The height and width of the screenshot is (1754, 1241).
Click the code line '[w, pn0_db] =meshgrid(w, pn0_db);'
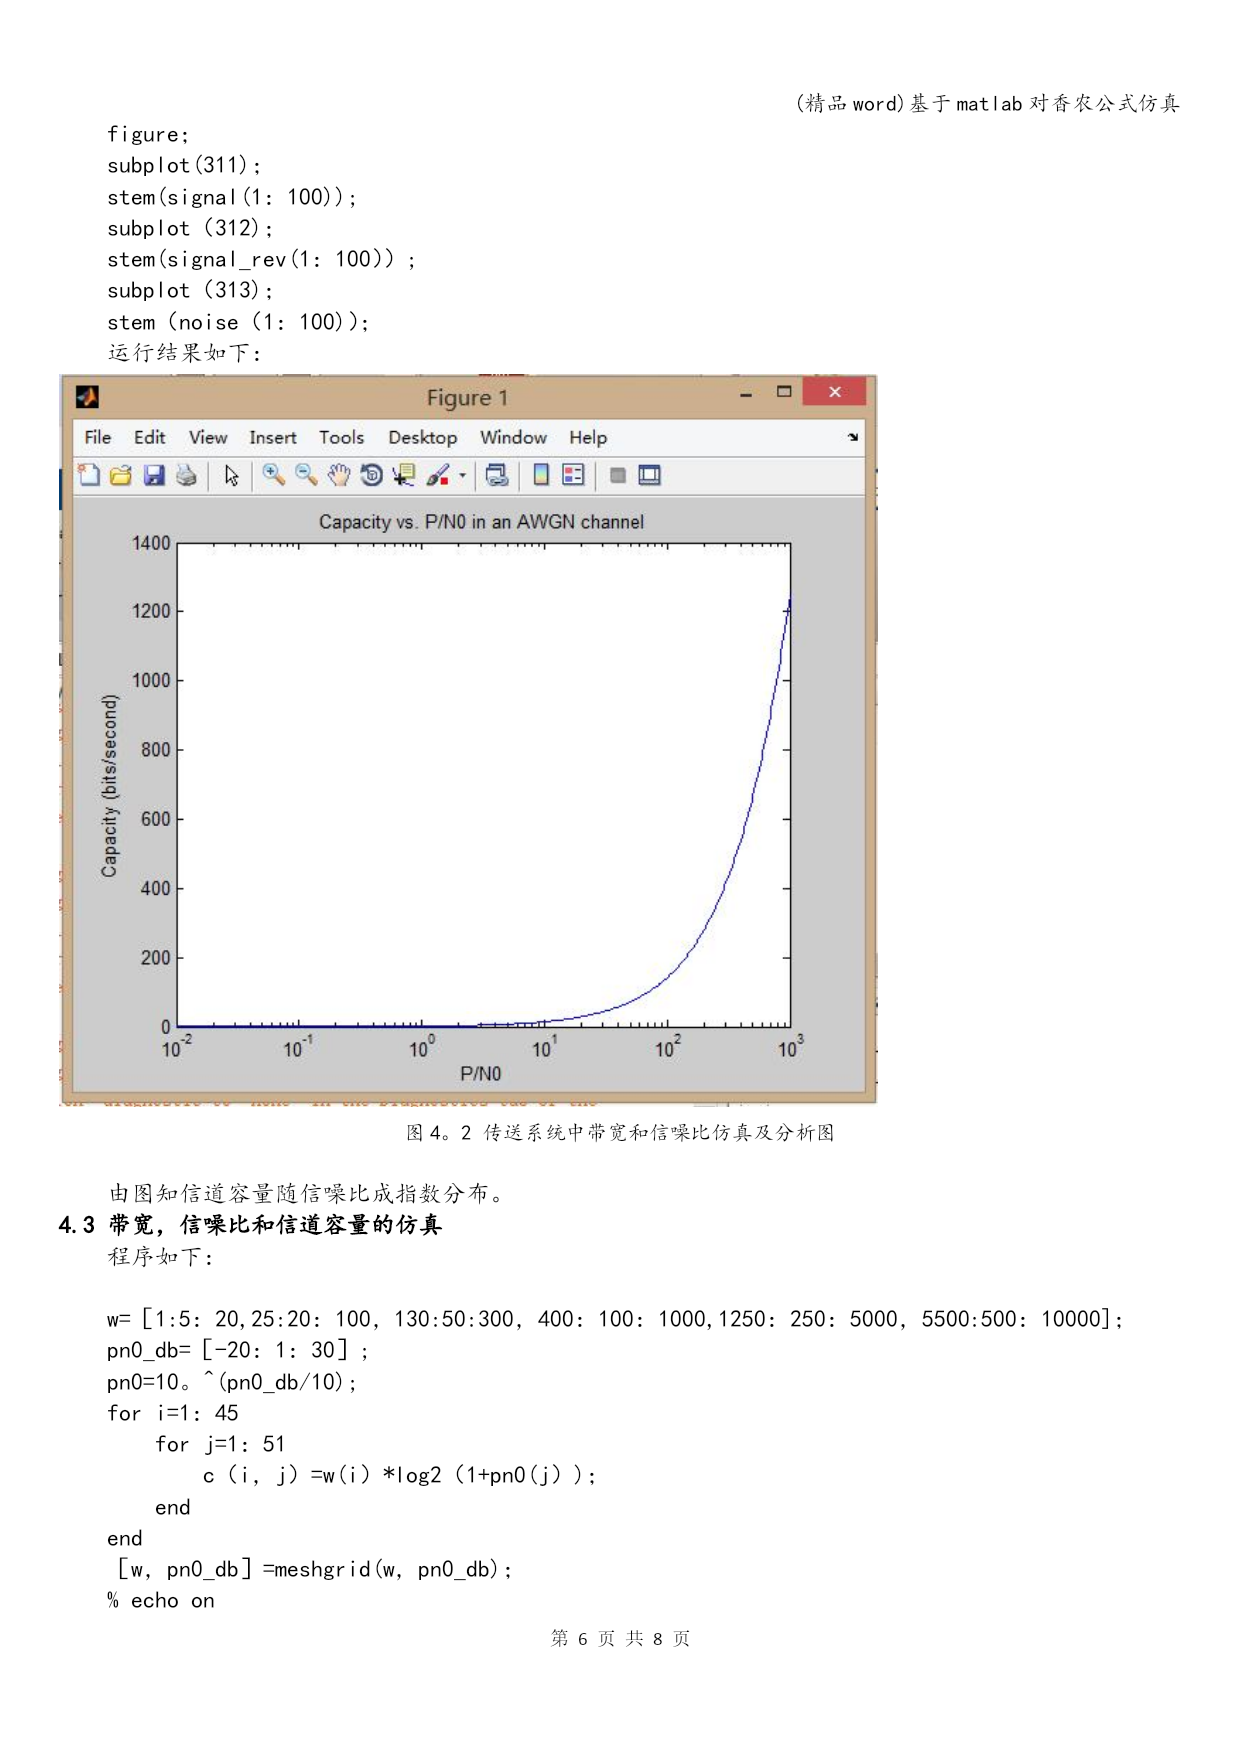click(x=314, y=1570)
